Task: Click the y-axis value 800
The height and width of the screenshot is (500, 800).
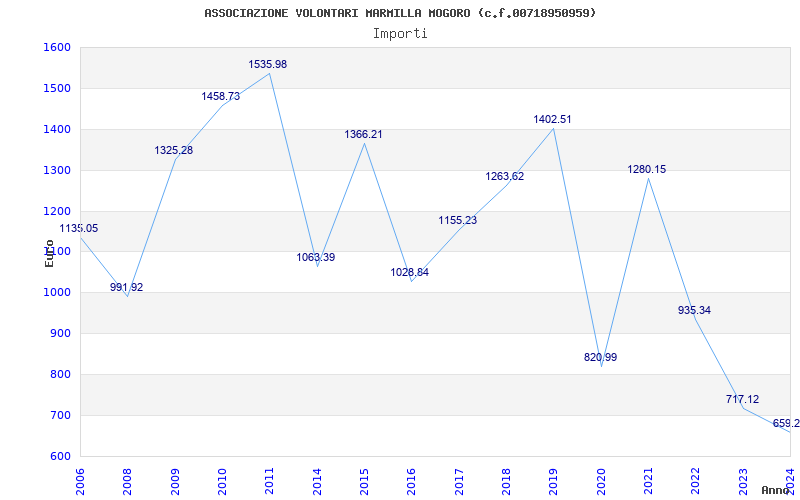Action: click(x=60, y=374)
